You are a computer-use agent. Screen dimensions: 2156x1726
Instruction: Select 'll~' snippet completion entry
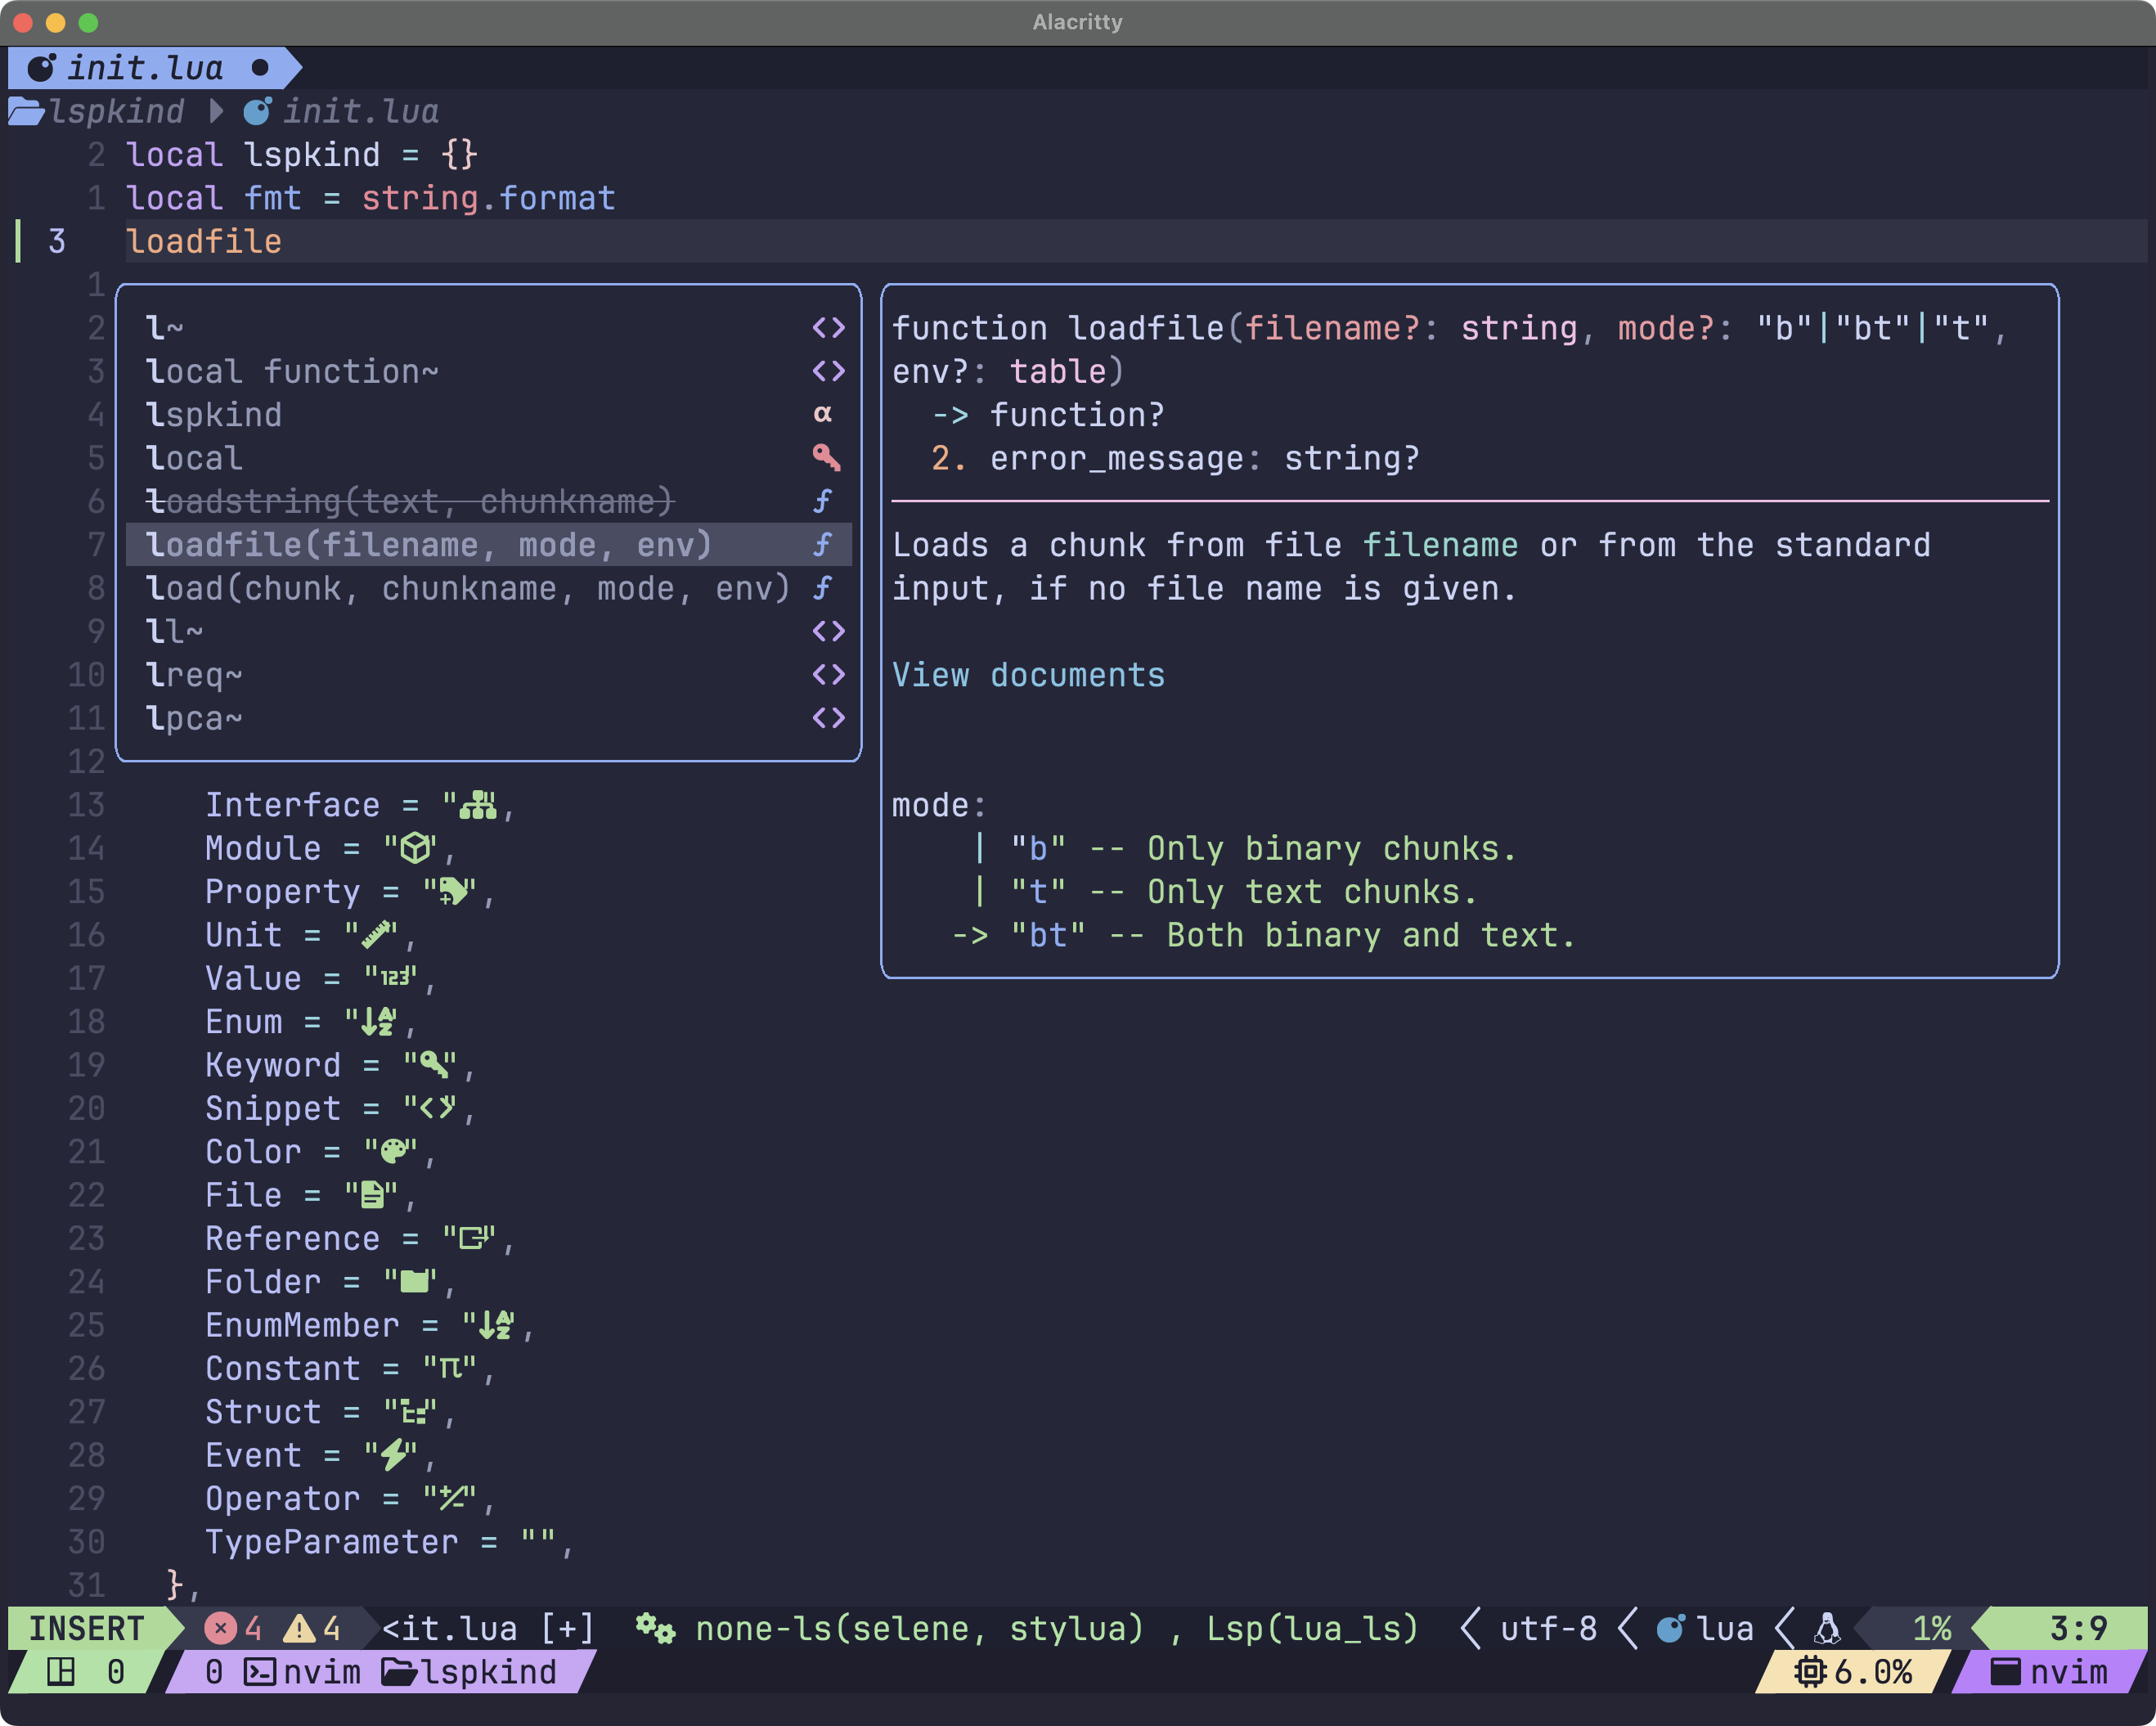(x=489, y=631)
